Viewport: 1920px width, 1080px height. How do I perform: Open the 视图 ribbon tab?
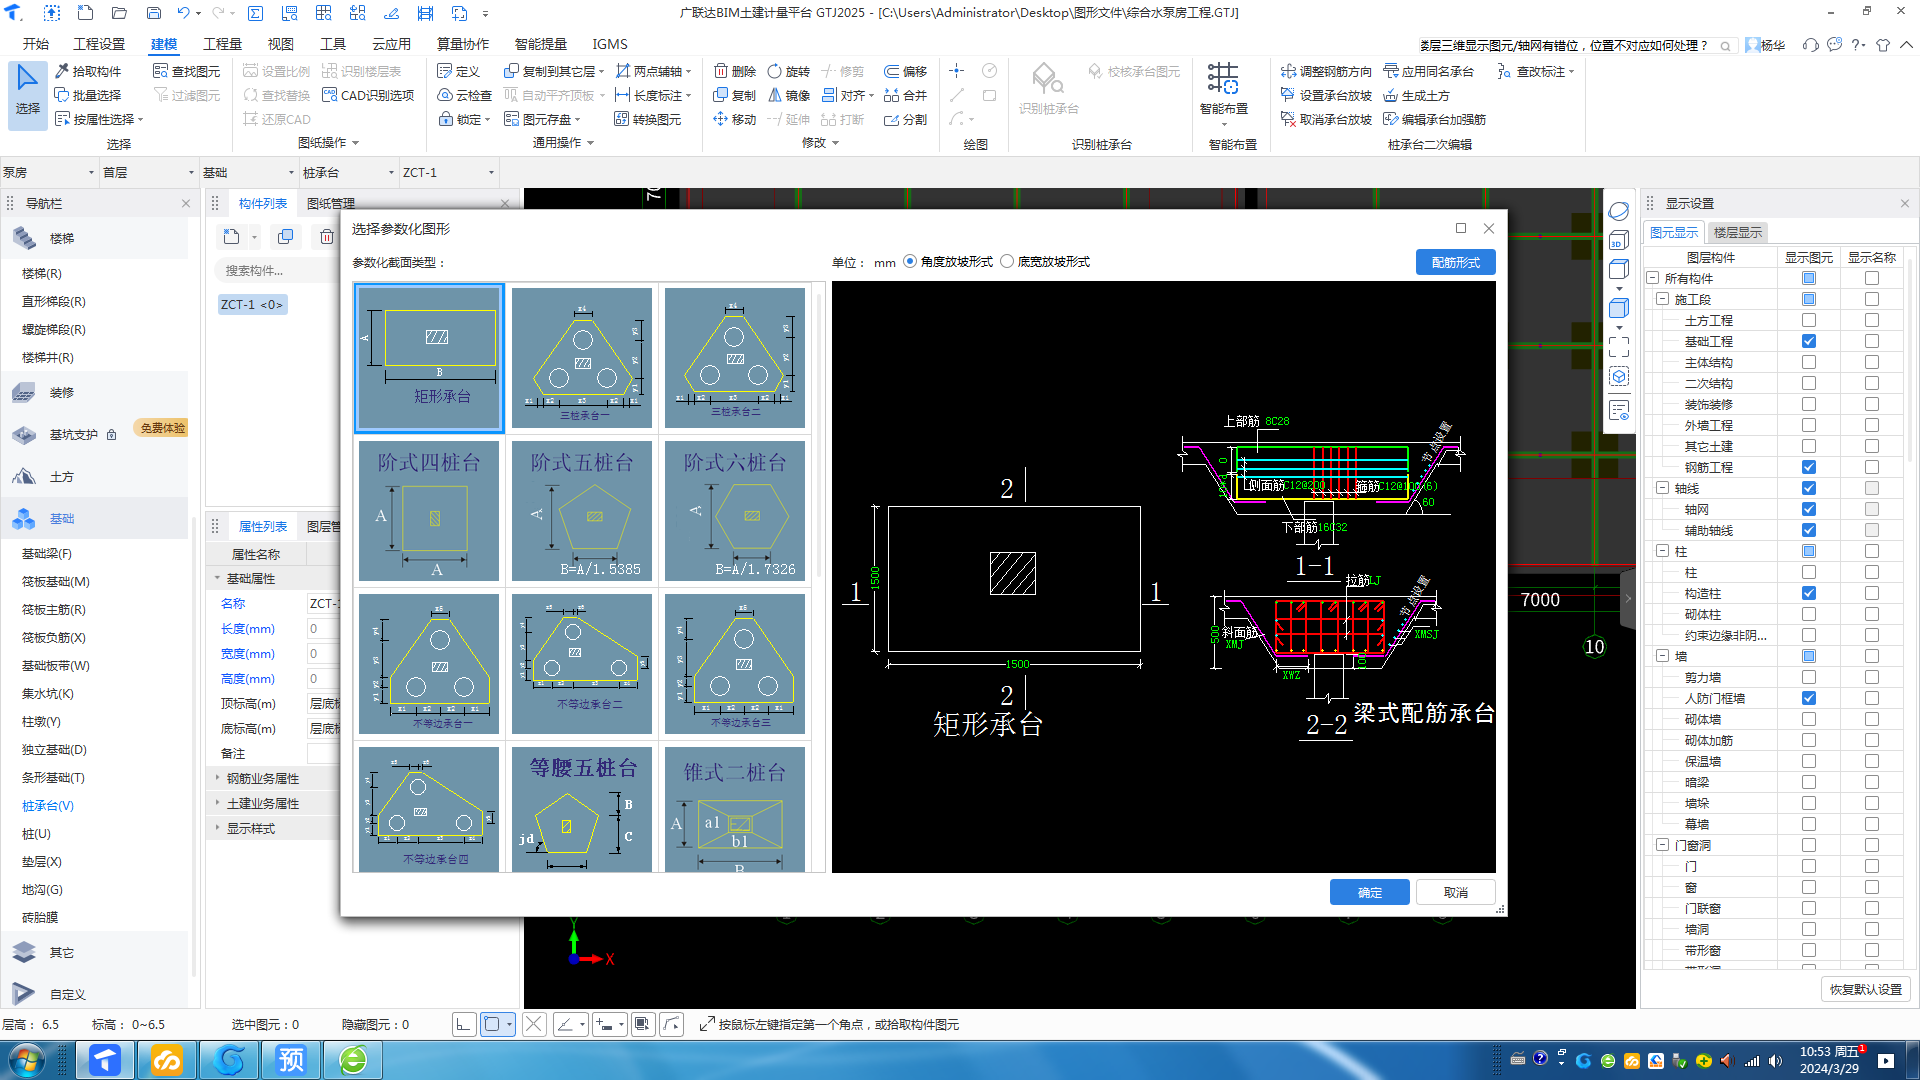(x=280, y=44)
